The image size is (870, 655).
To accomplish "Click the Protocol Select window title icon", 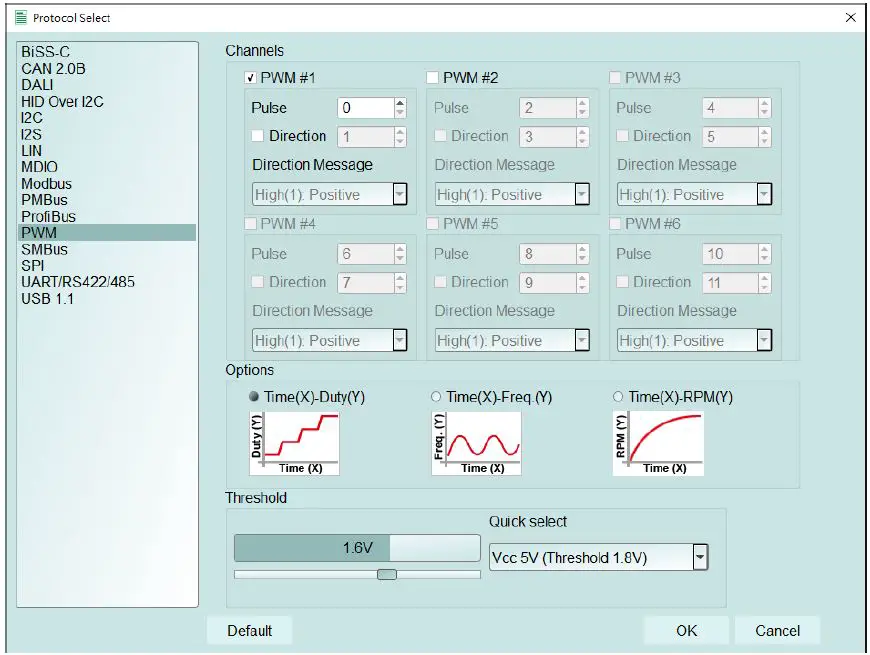I will 20,17.
